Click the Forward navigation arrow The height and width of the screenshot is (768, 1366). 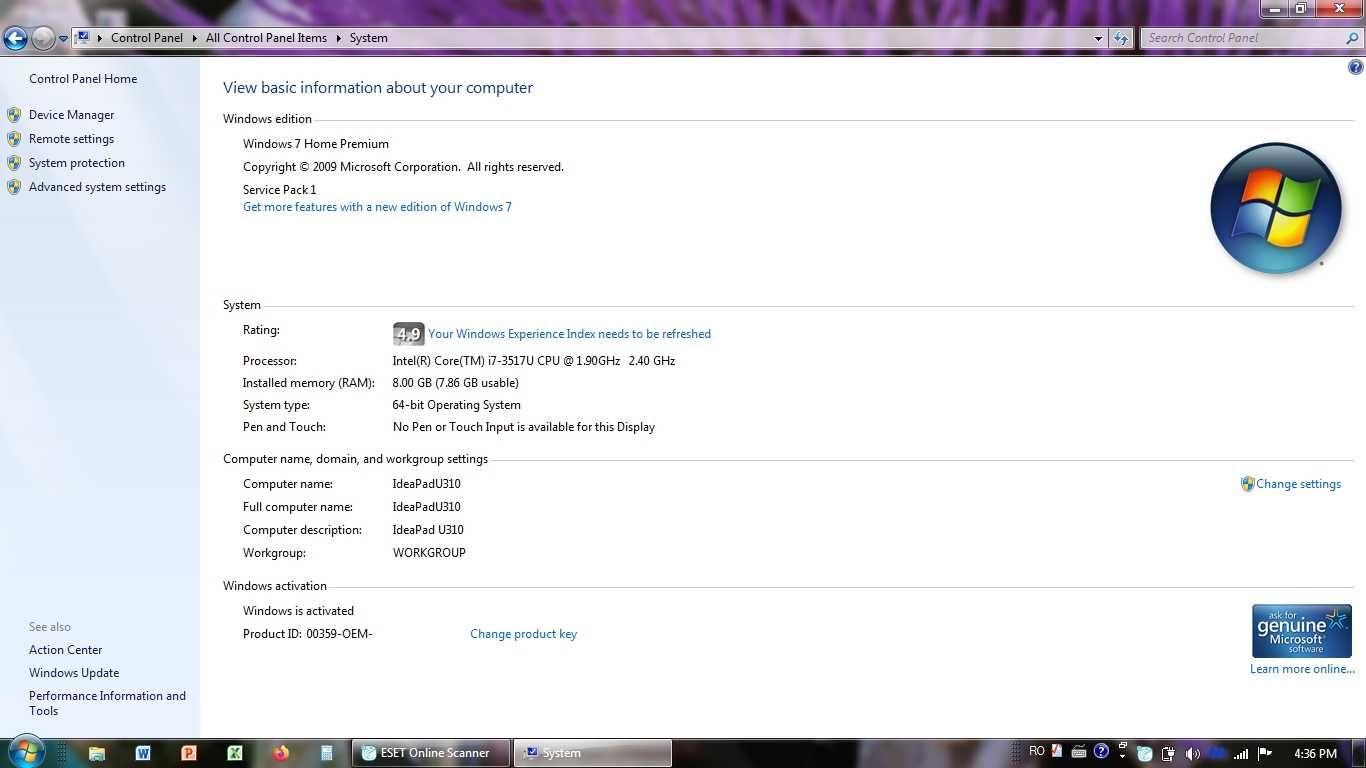click(43, 38)
